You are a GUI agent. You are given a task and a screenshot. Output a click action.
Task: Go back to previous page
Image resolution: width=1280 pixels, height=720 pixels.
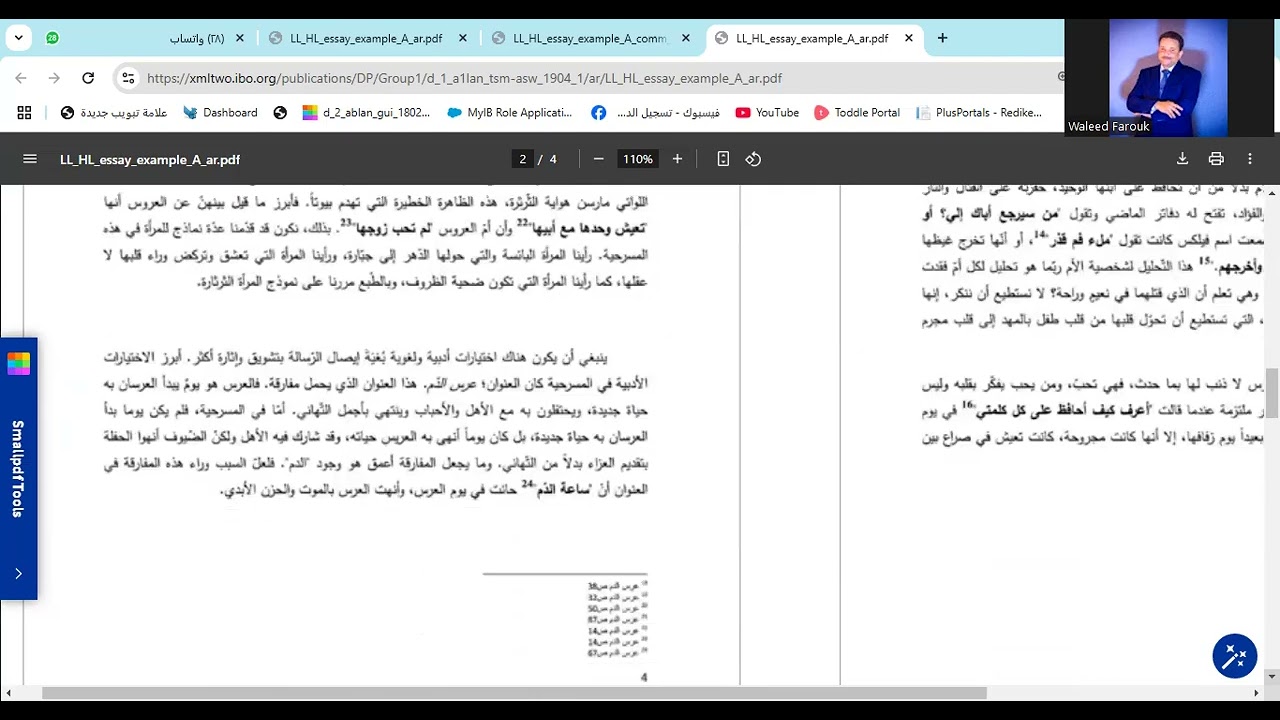pos(21,78)
